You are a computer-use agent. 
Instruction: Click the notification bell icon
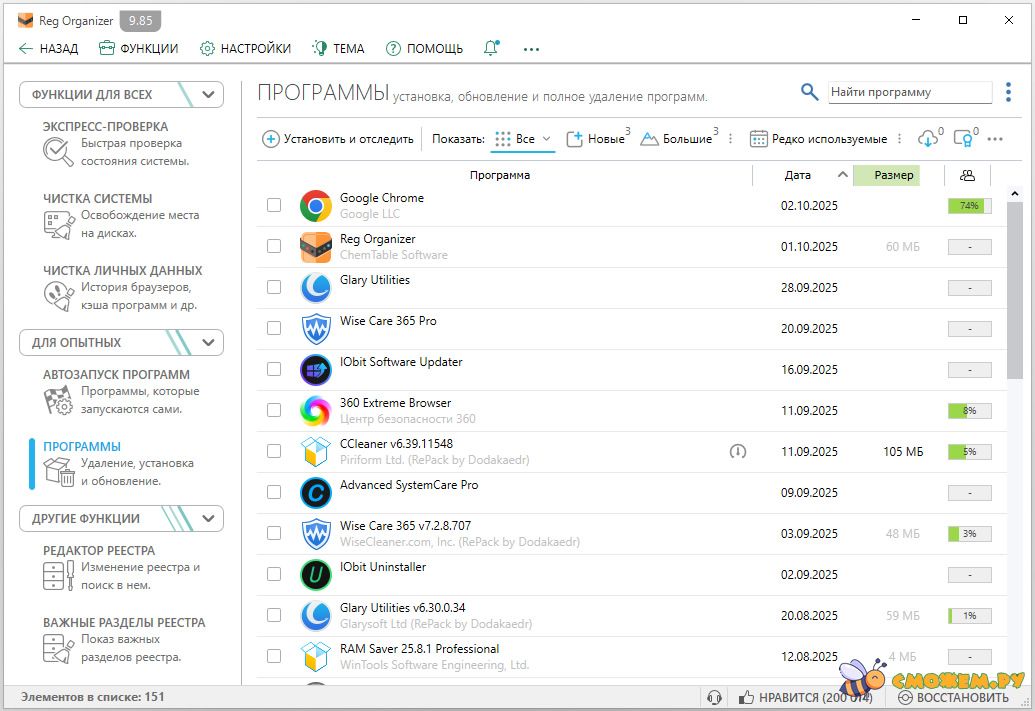491,48
